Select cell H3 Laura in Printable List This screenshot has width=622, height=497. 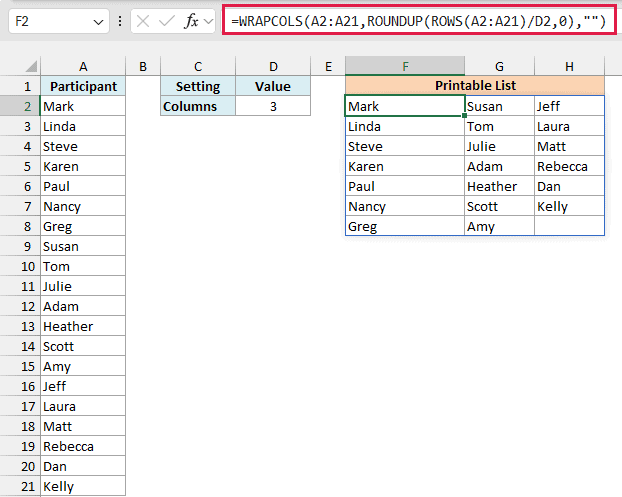coord(569,126)
